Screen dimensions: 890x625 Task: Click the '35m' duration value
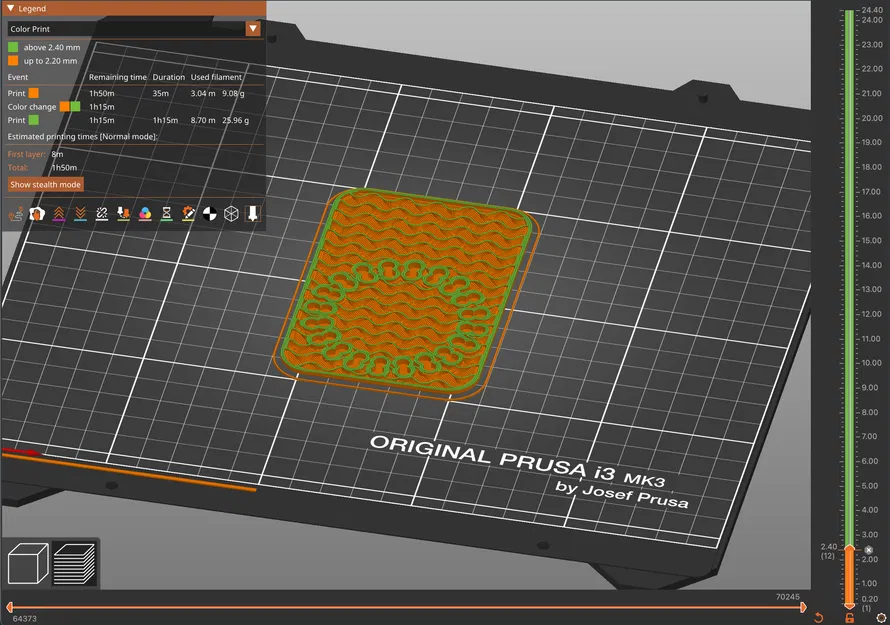coord(161,93)
